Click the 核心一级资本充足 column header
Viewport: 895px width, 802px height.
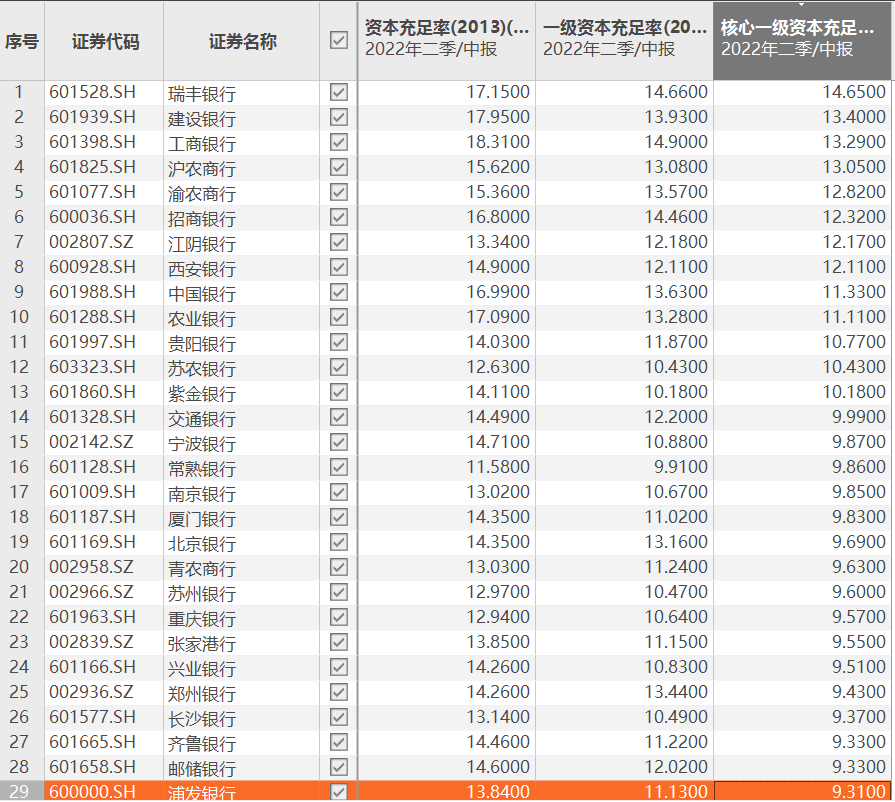(802, 41)
